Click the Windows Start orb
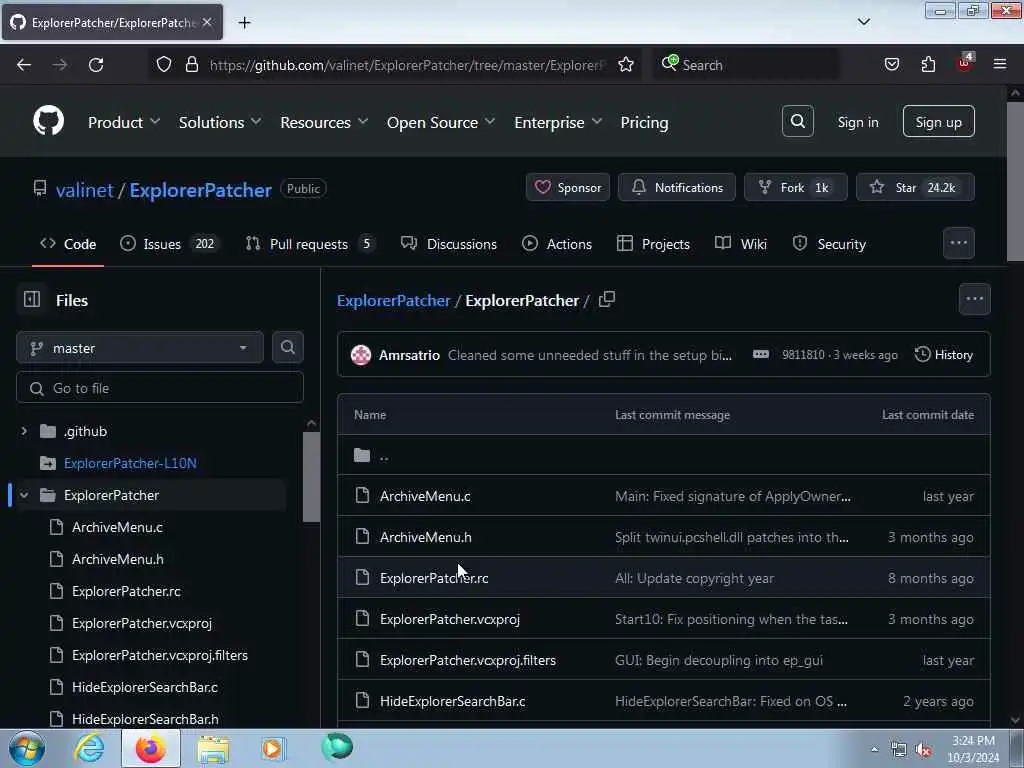The height and width of the screenshot is (768, 1024). pos(27,748)
